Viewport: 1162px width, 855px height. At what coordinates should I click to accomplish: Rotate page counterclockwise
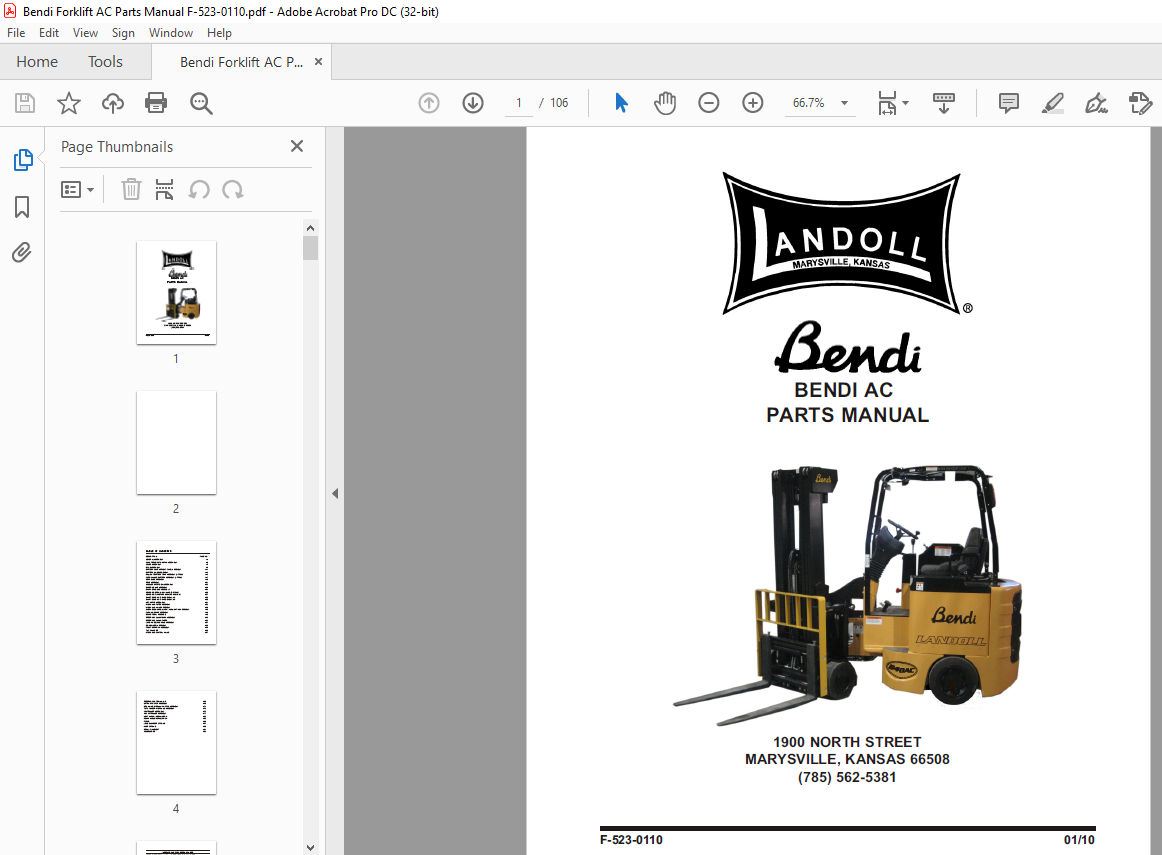point(199,190)
